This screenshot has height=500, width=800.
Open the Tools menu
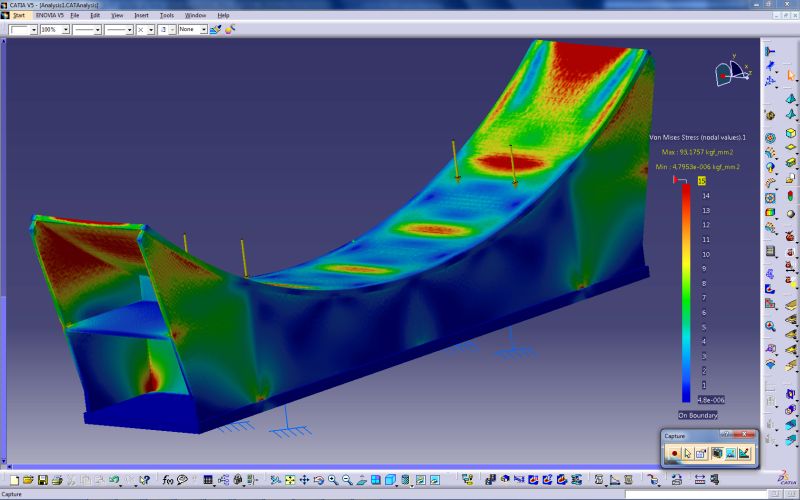click(x=166, y=16)
